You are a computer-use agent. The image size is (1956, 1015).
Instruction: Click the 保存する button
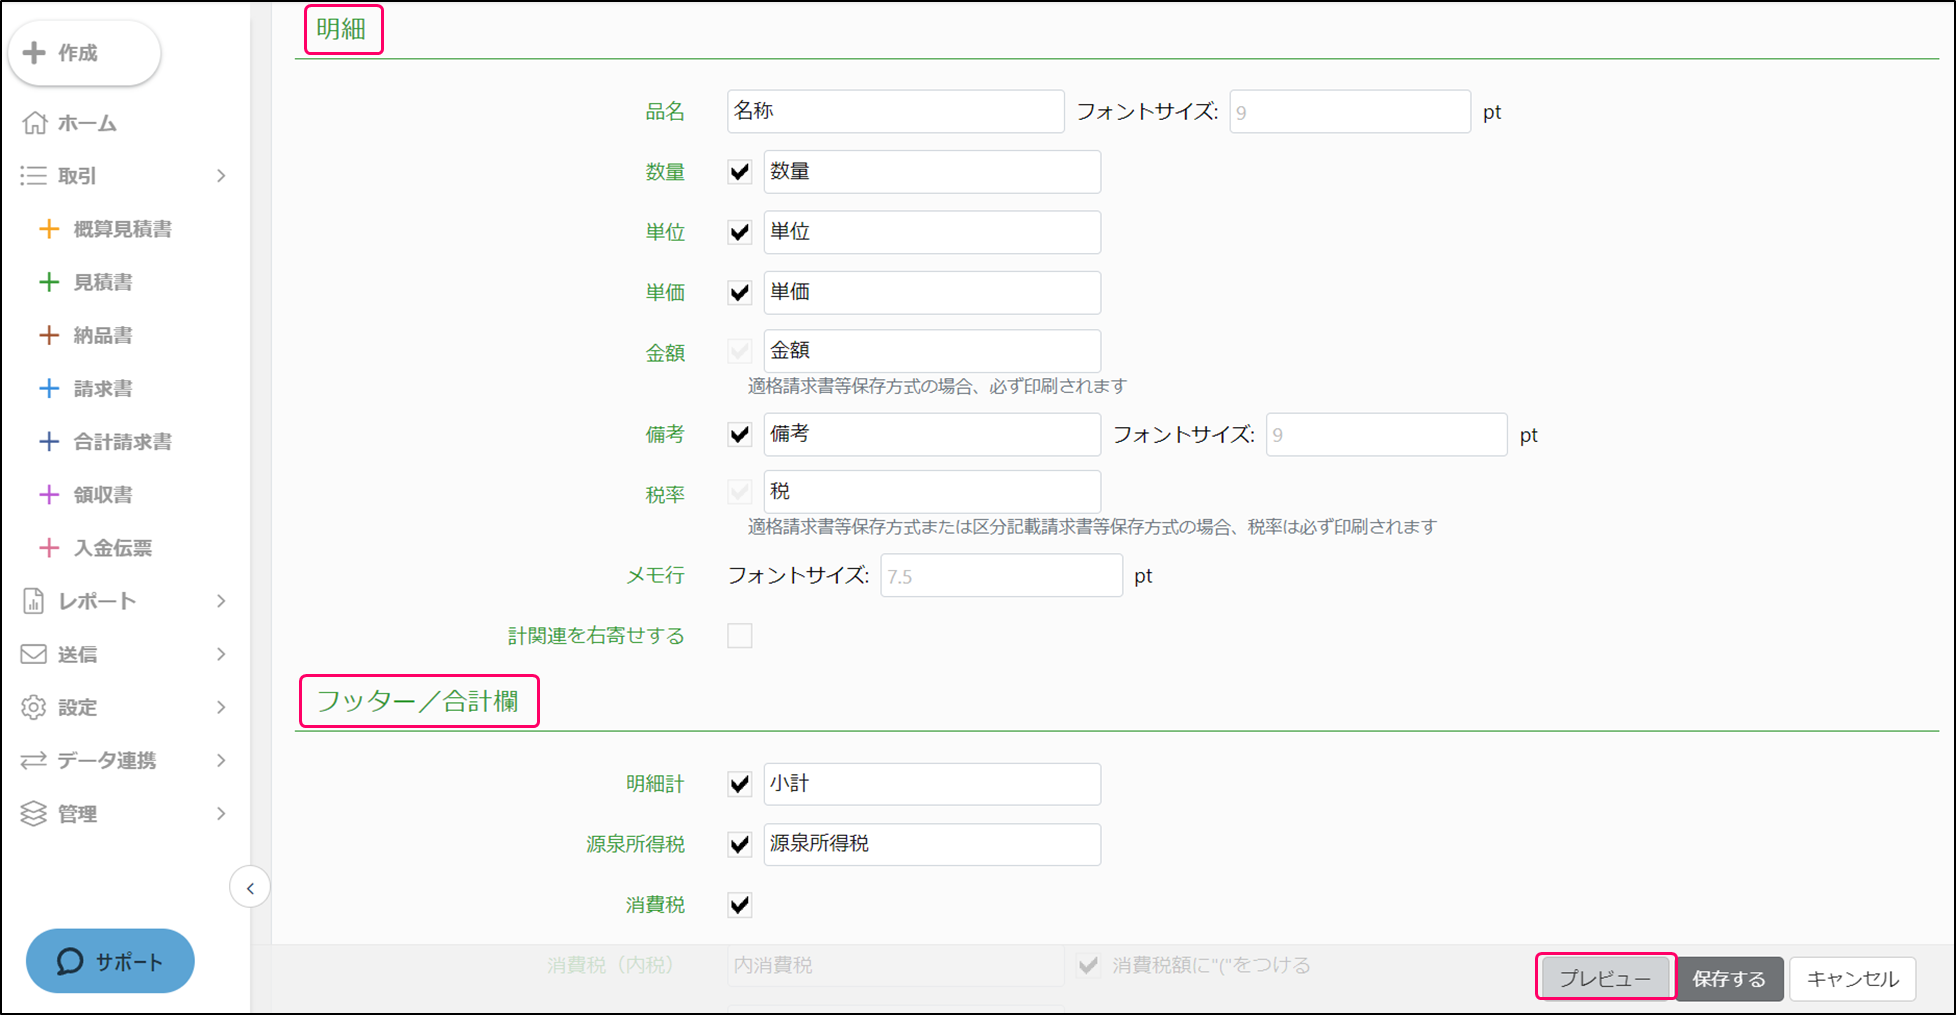pyautogui.click(x=1729, y=979)
